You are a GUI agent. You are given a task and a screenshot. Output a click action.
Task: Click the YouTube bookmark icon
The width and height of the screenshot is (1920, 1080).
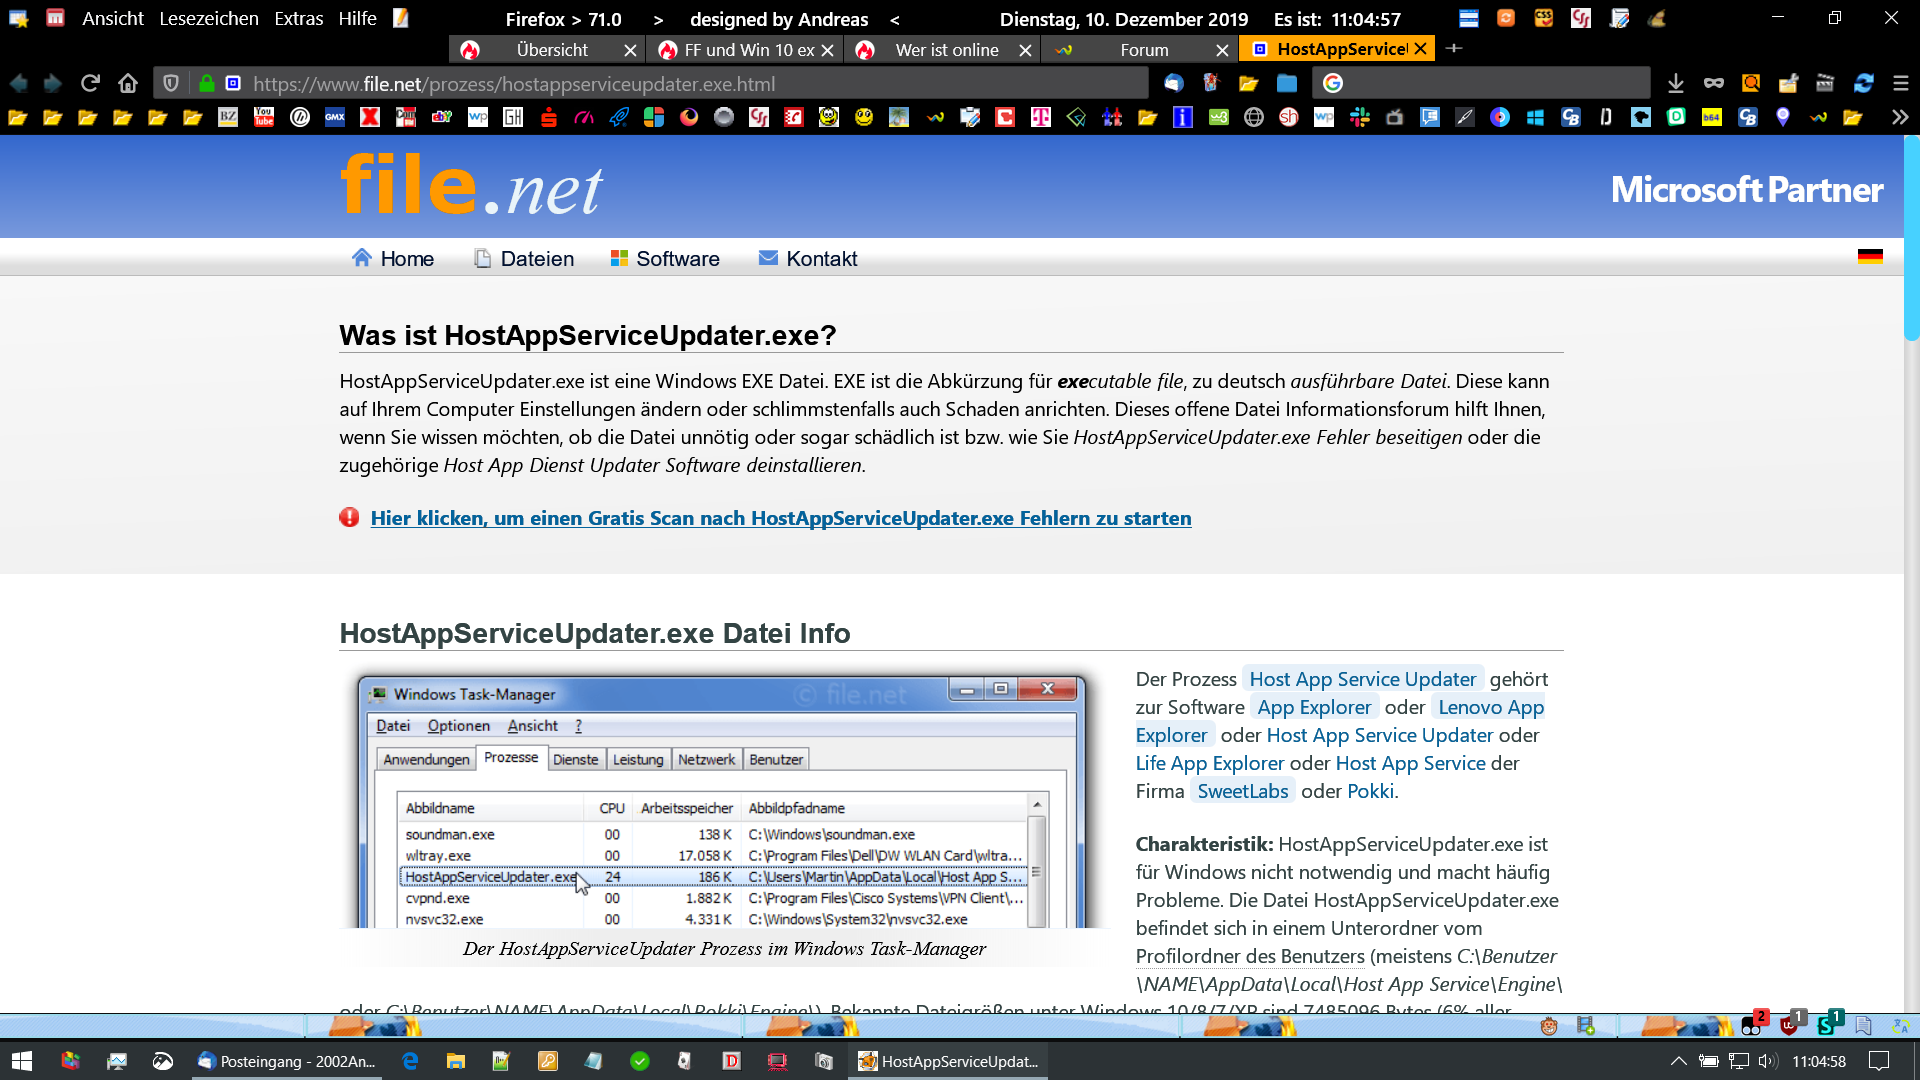coord(264,118)
